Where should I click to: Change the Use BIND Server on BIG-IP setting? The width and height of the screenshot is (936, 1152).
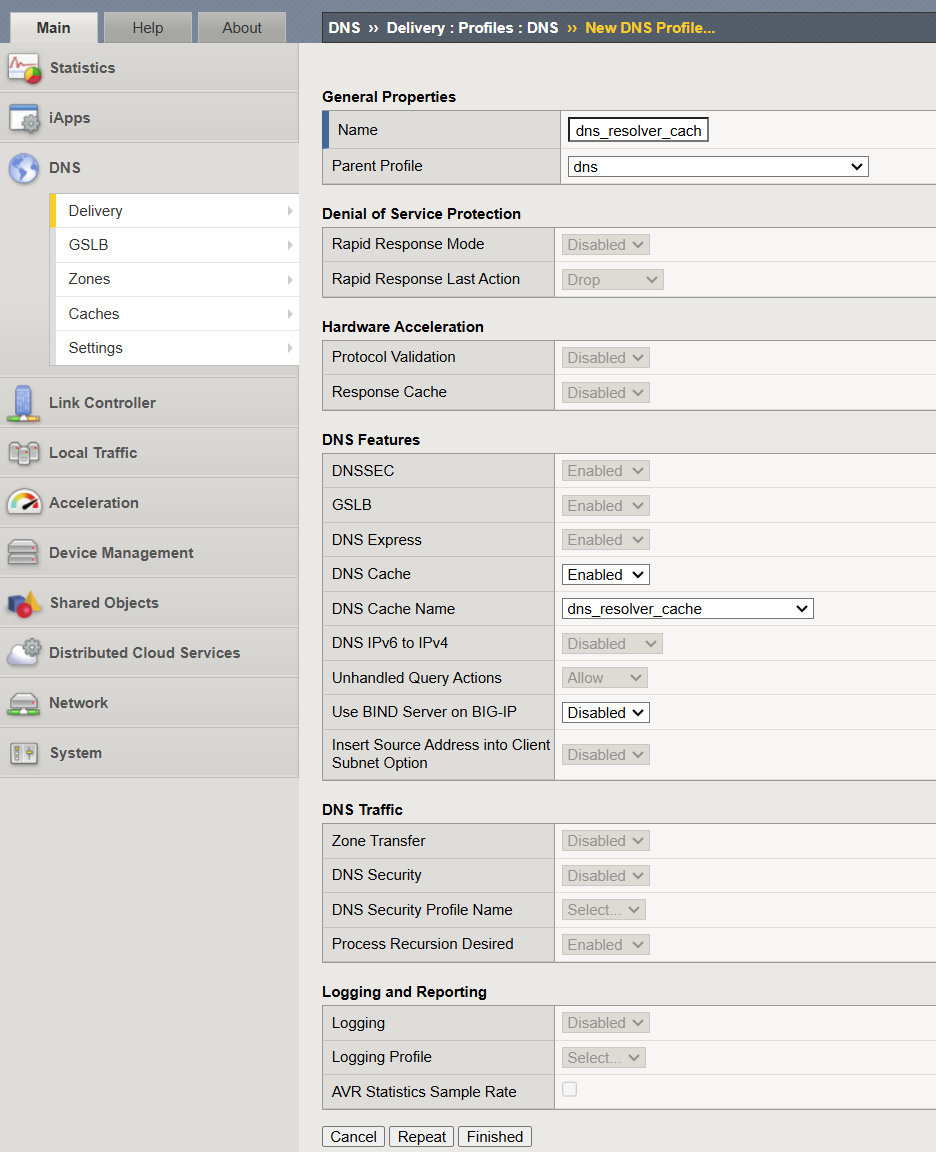[x=605, y=712]
